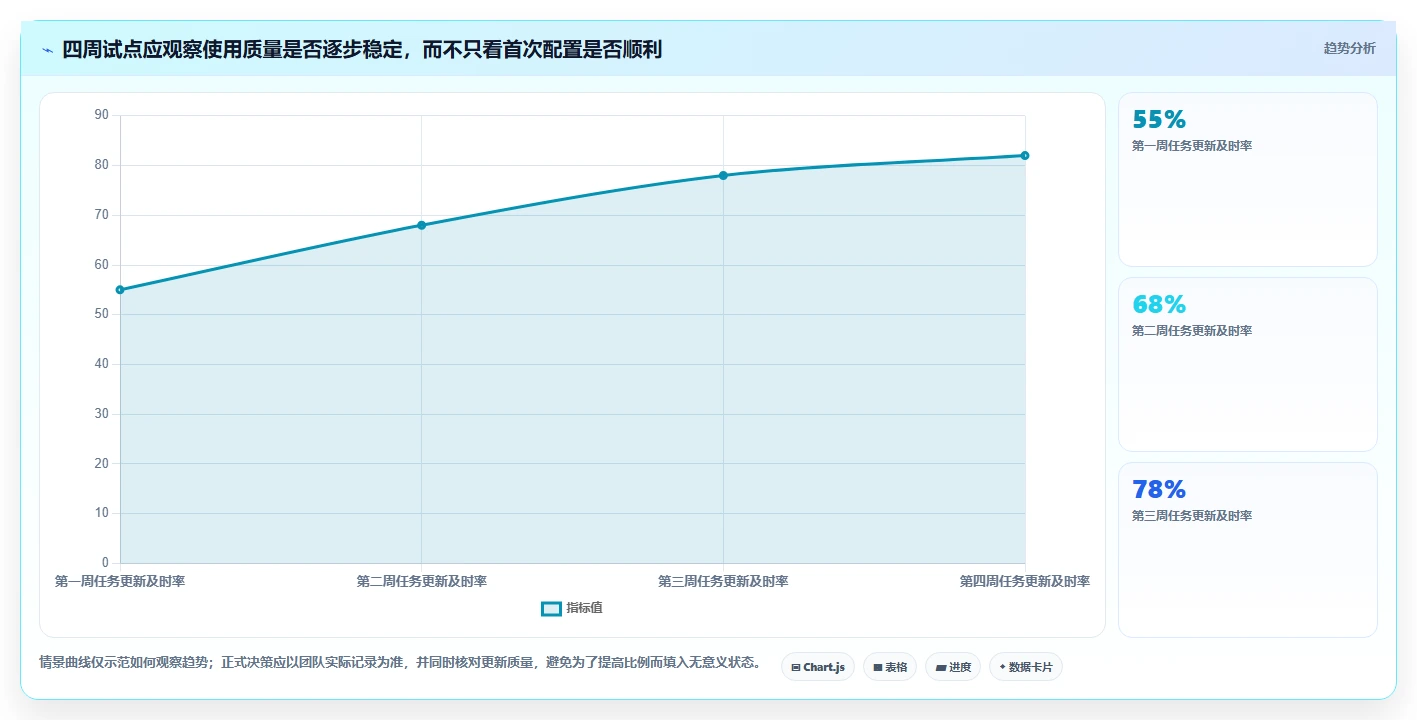Click the 表格 tag chip
The image size is (1417, 720).
[889, 667]
